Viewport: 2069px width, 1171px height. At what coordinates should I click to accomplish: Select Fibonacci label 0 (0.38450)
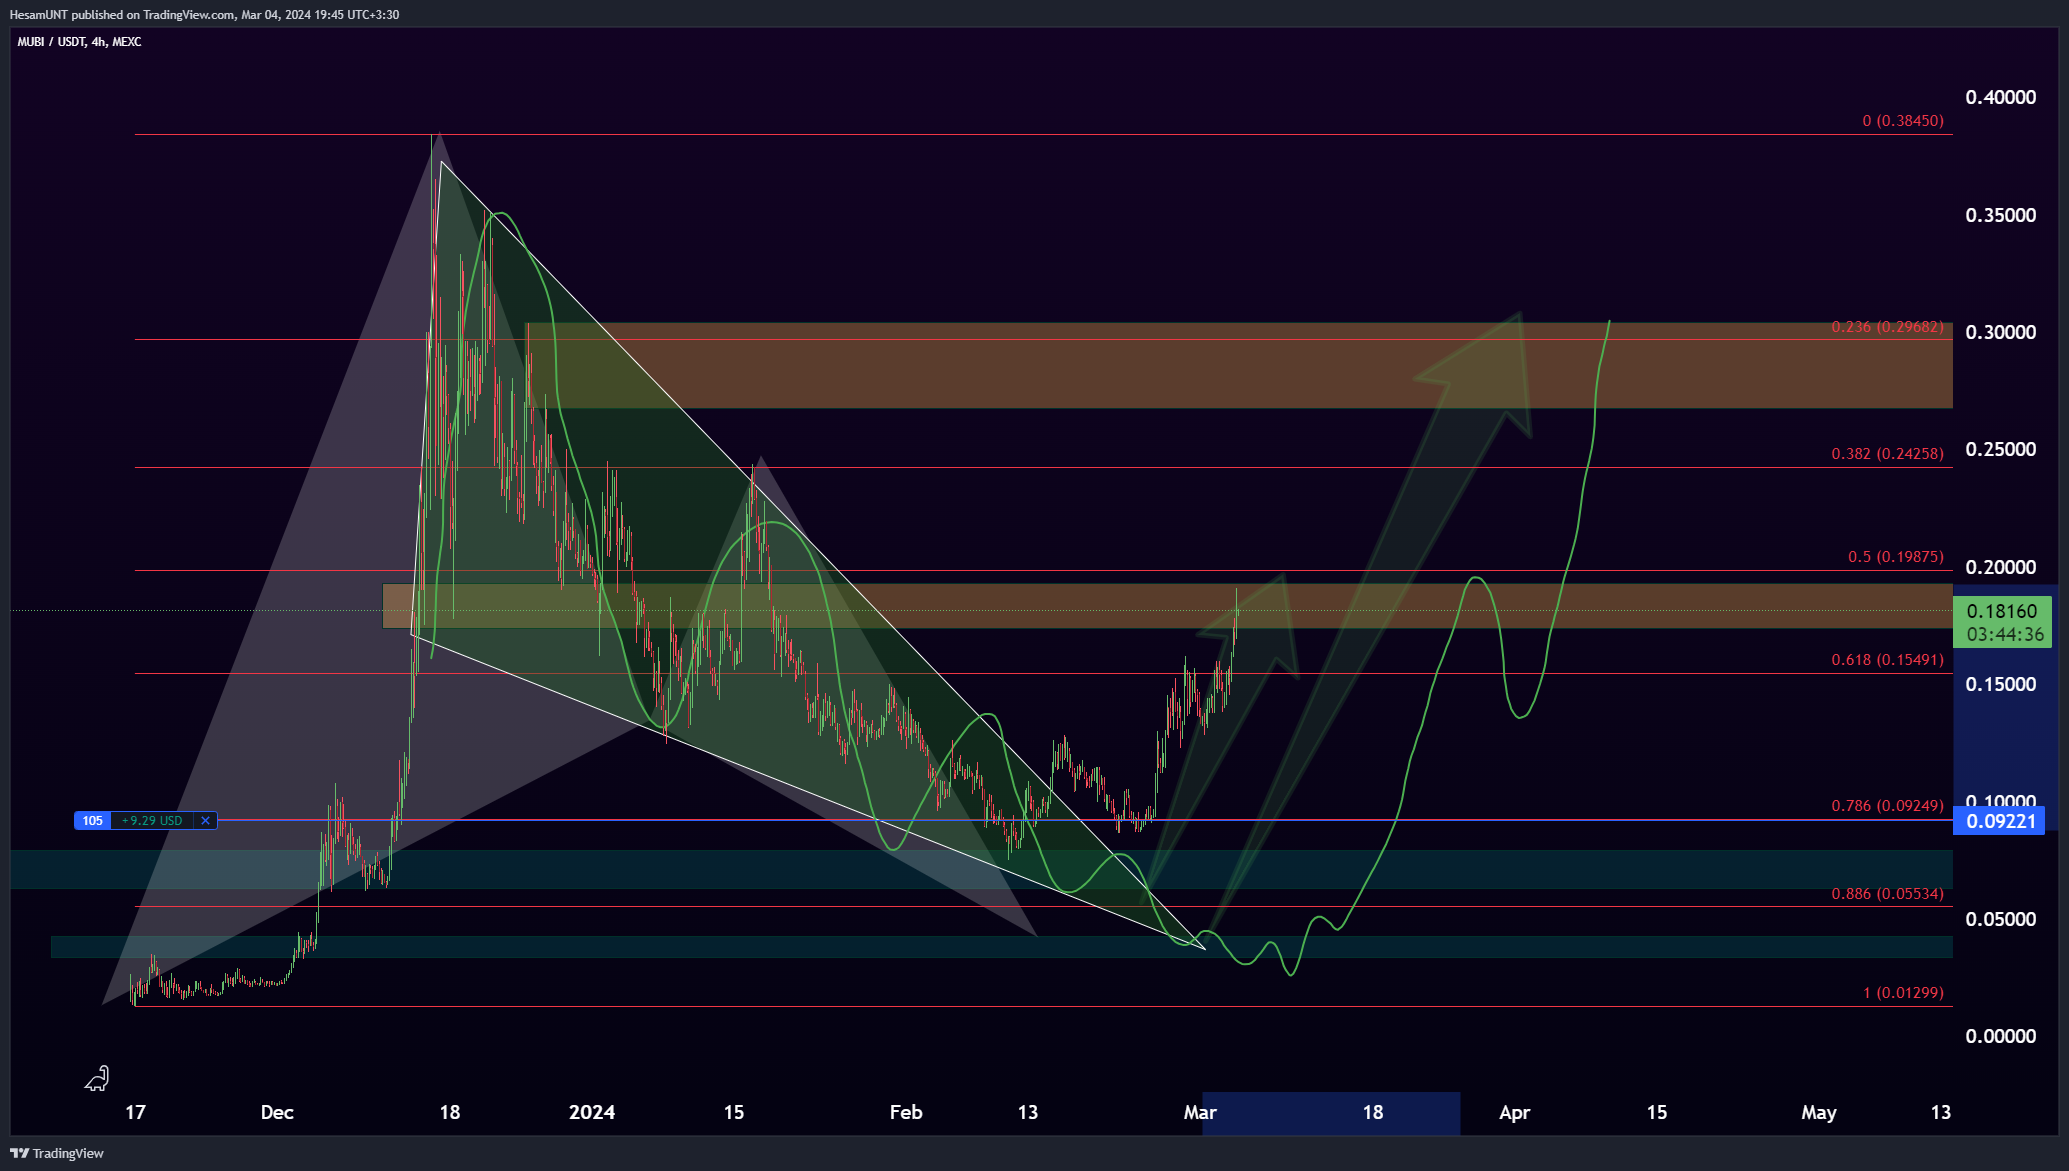[x=1903, y=121]
